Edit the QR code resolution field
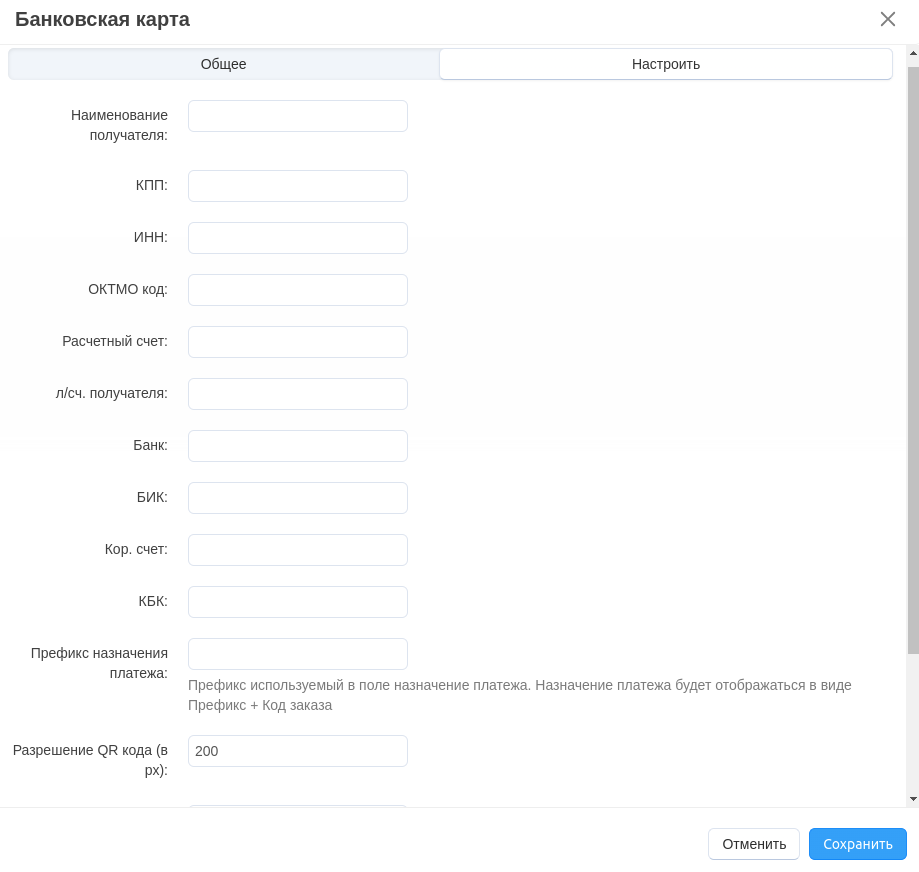 point(298,751)
